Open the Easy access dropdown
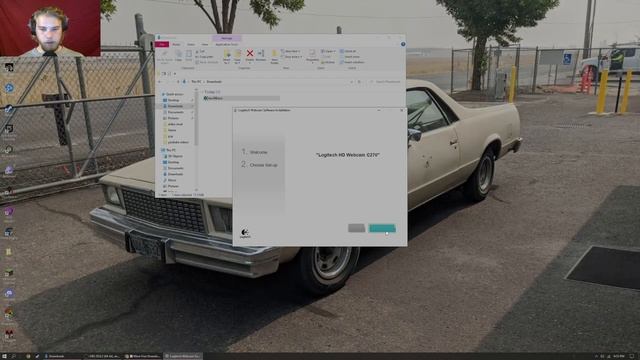This screenshot has height=360, width=640. (x=292, y=57)
